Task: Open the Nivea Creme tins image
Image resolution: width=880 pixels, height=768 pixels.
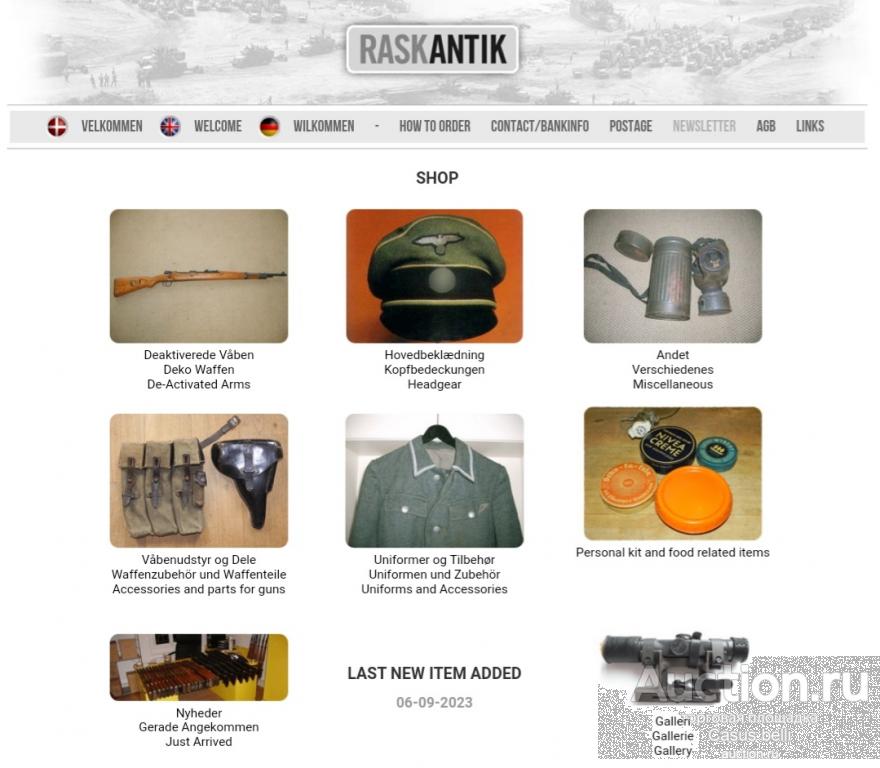Action: (x=673, y=474)
